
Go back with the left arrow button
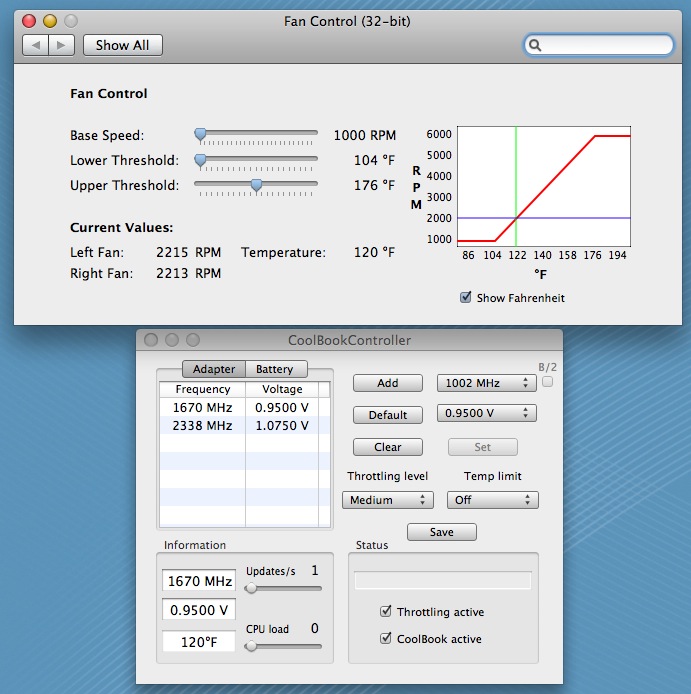35,45
